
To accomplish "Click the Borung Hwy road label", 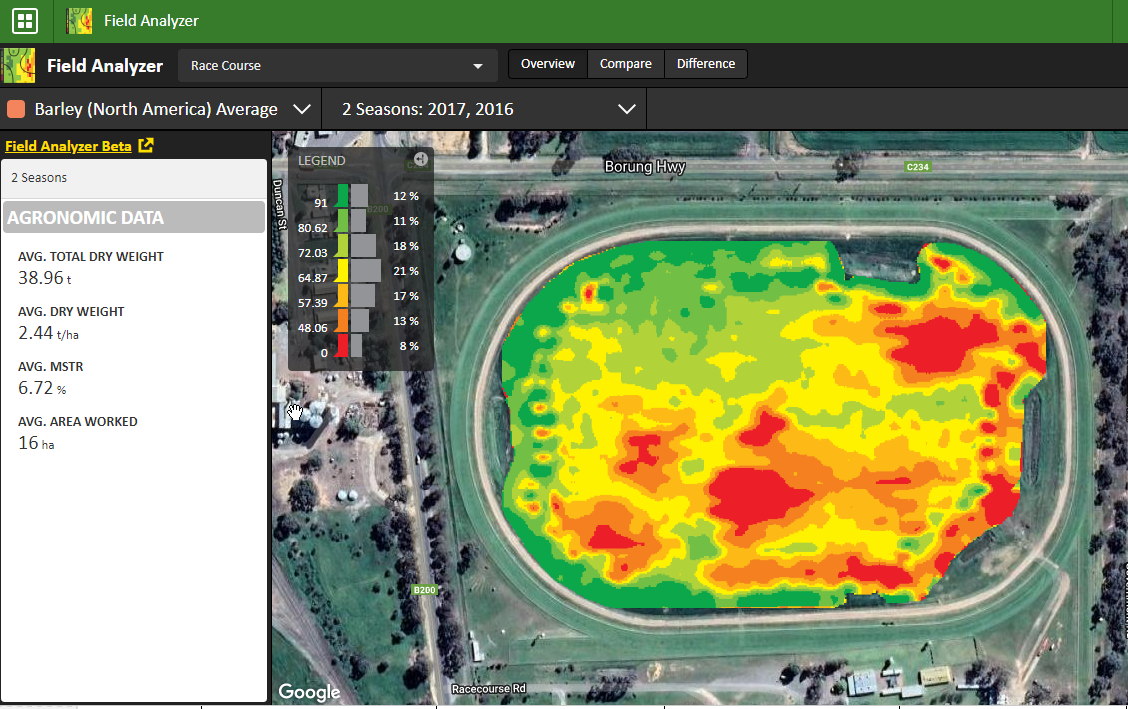I will pyautogui.click(x=645, y=167).
